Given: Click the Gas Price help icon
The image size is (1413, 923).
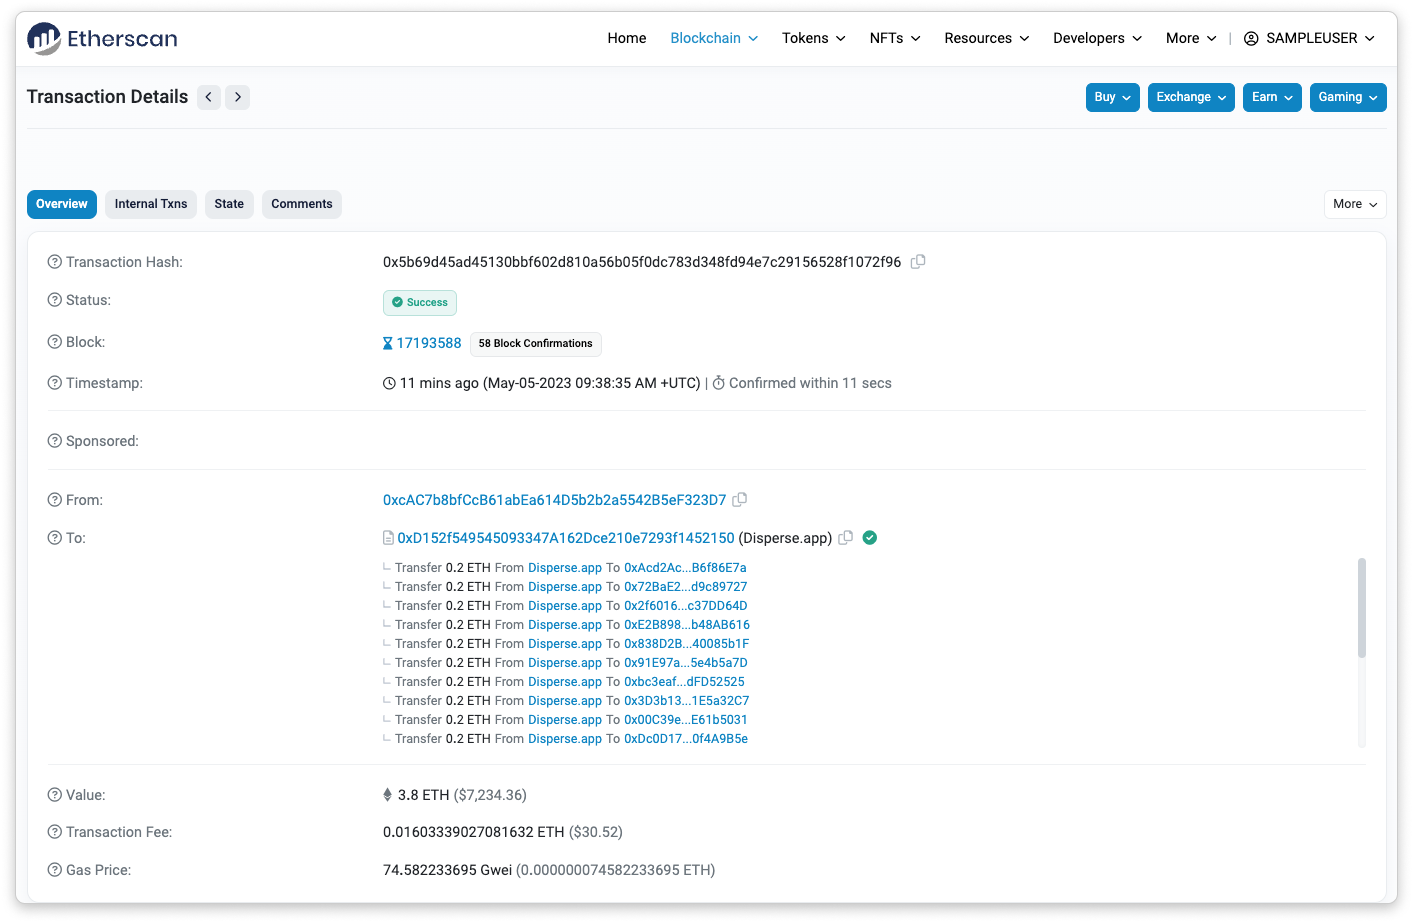Looking at the screenshot, I should [x=55, y=870].
